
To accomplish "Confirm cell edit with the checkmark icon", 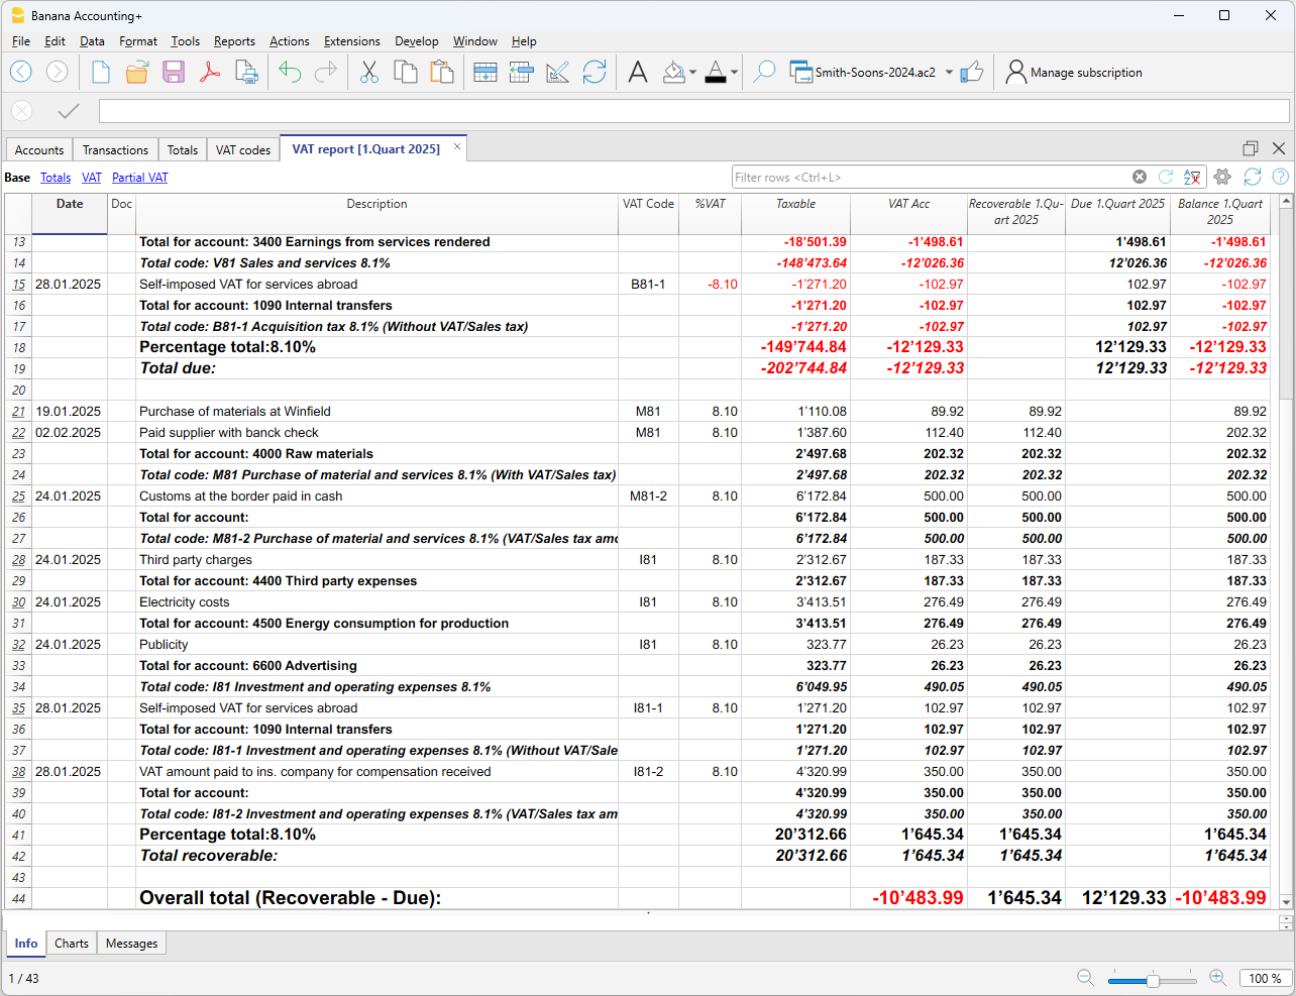I will [68, 111].
